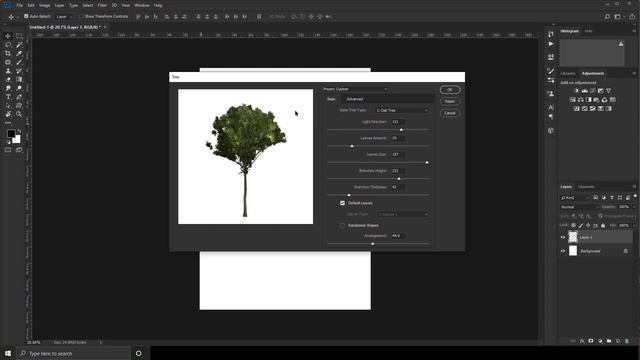Click the add layer style fx icon
The width and height of the screenshot is (640, 360).
point(582,341)
